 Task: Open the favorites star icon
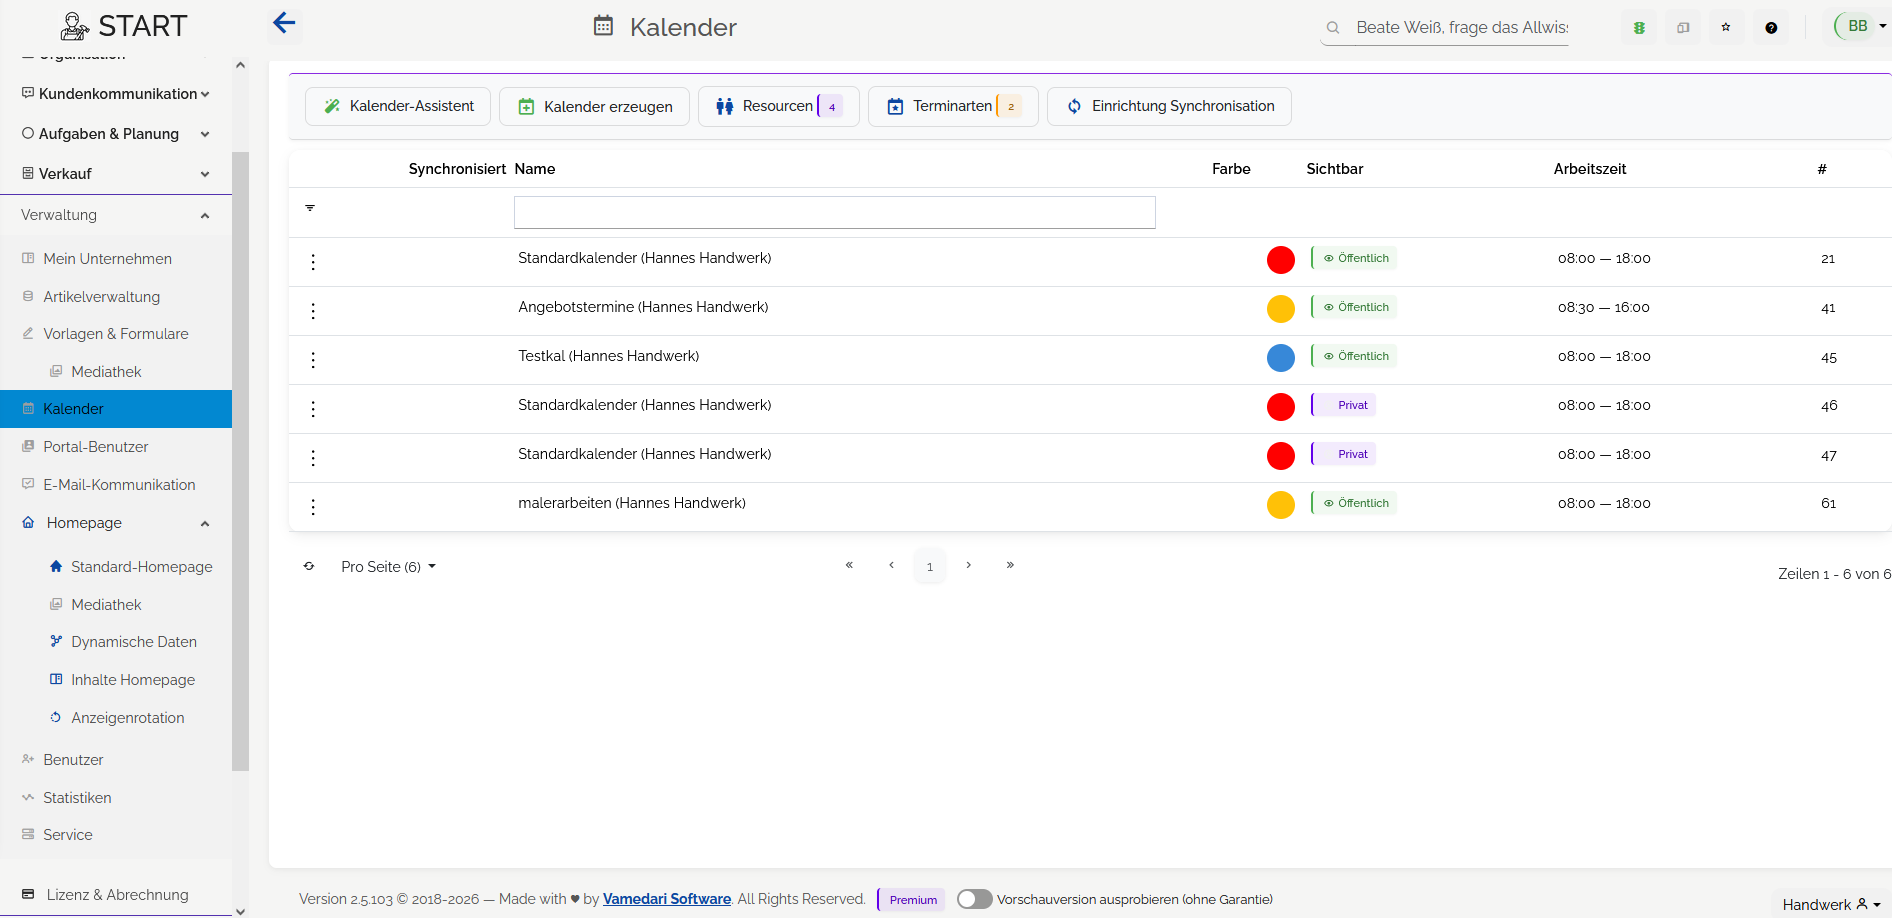(1726, 28)
